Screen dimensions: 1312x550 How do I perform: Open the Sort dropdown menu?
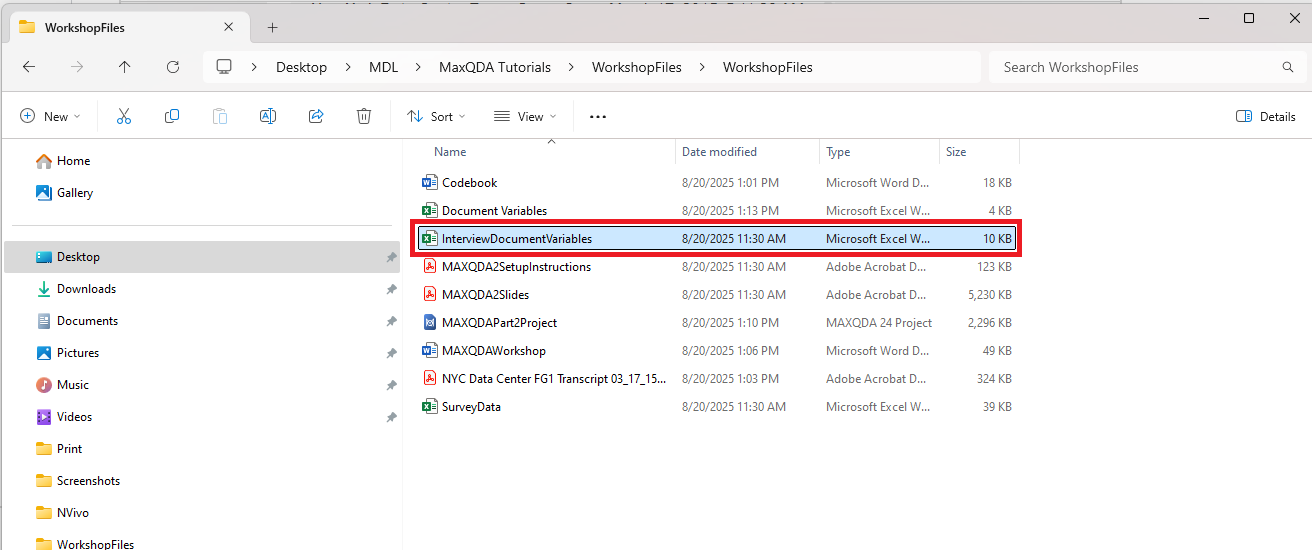pyautogui.click(x=436, y=117)
